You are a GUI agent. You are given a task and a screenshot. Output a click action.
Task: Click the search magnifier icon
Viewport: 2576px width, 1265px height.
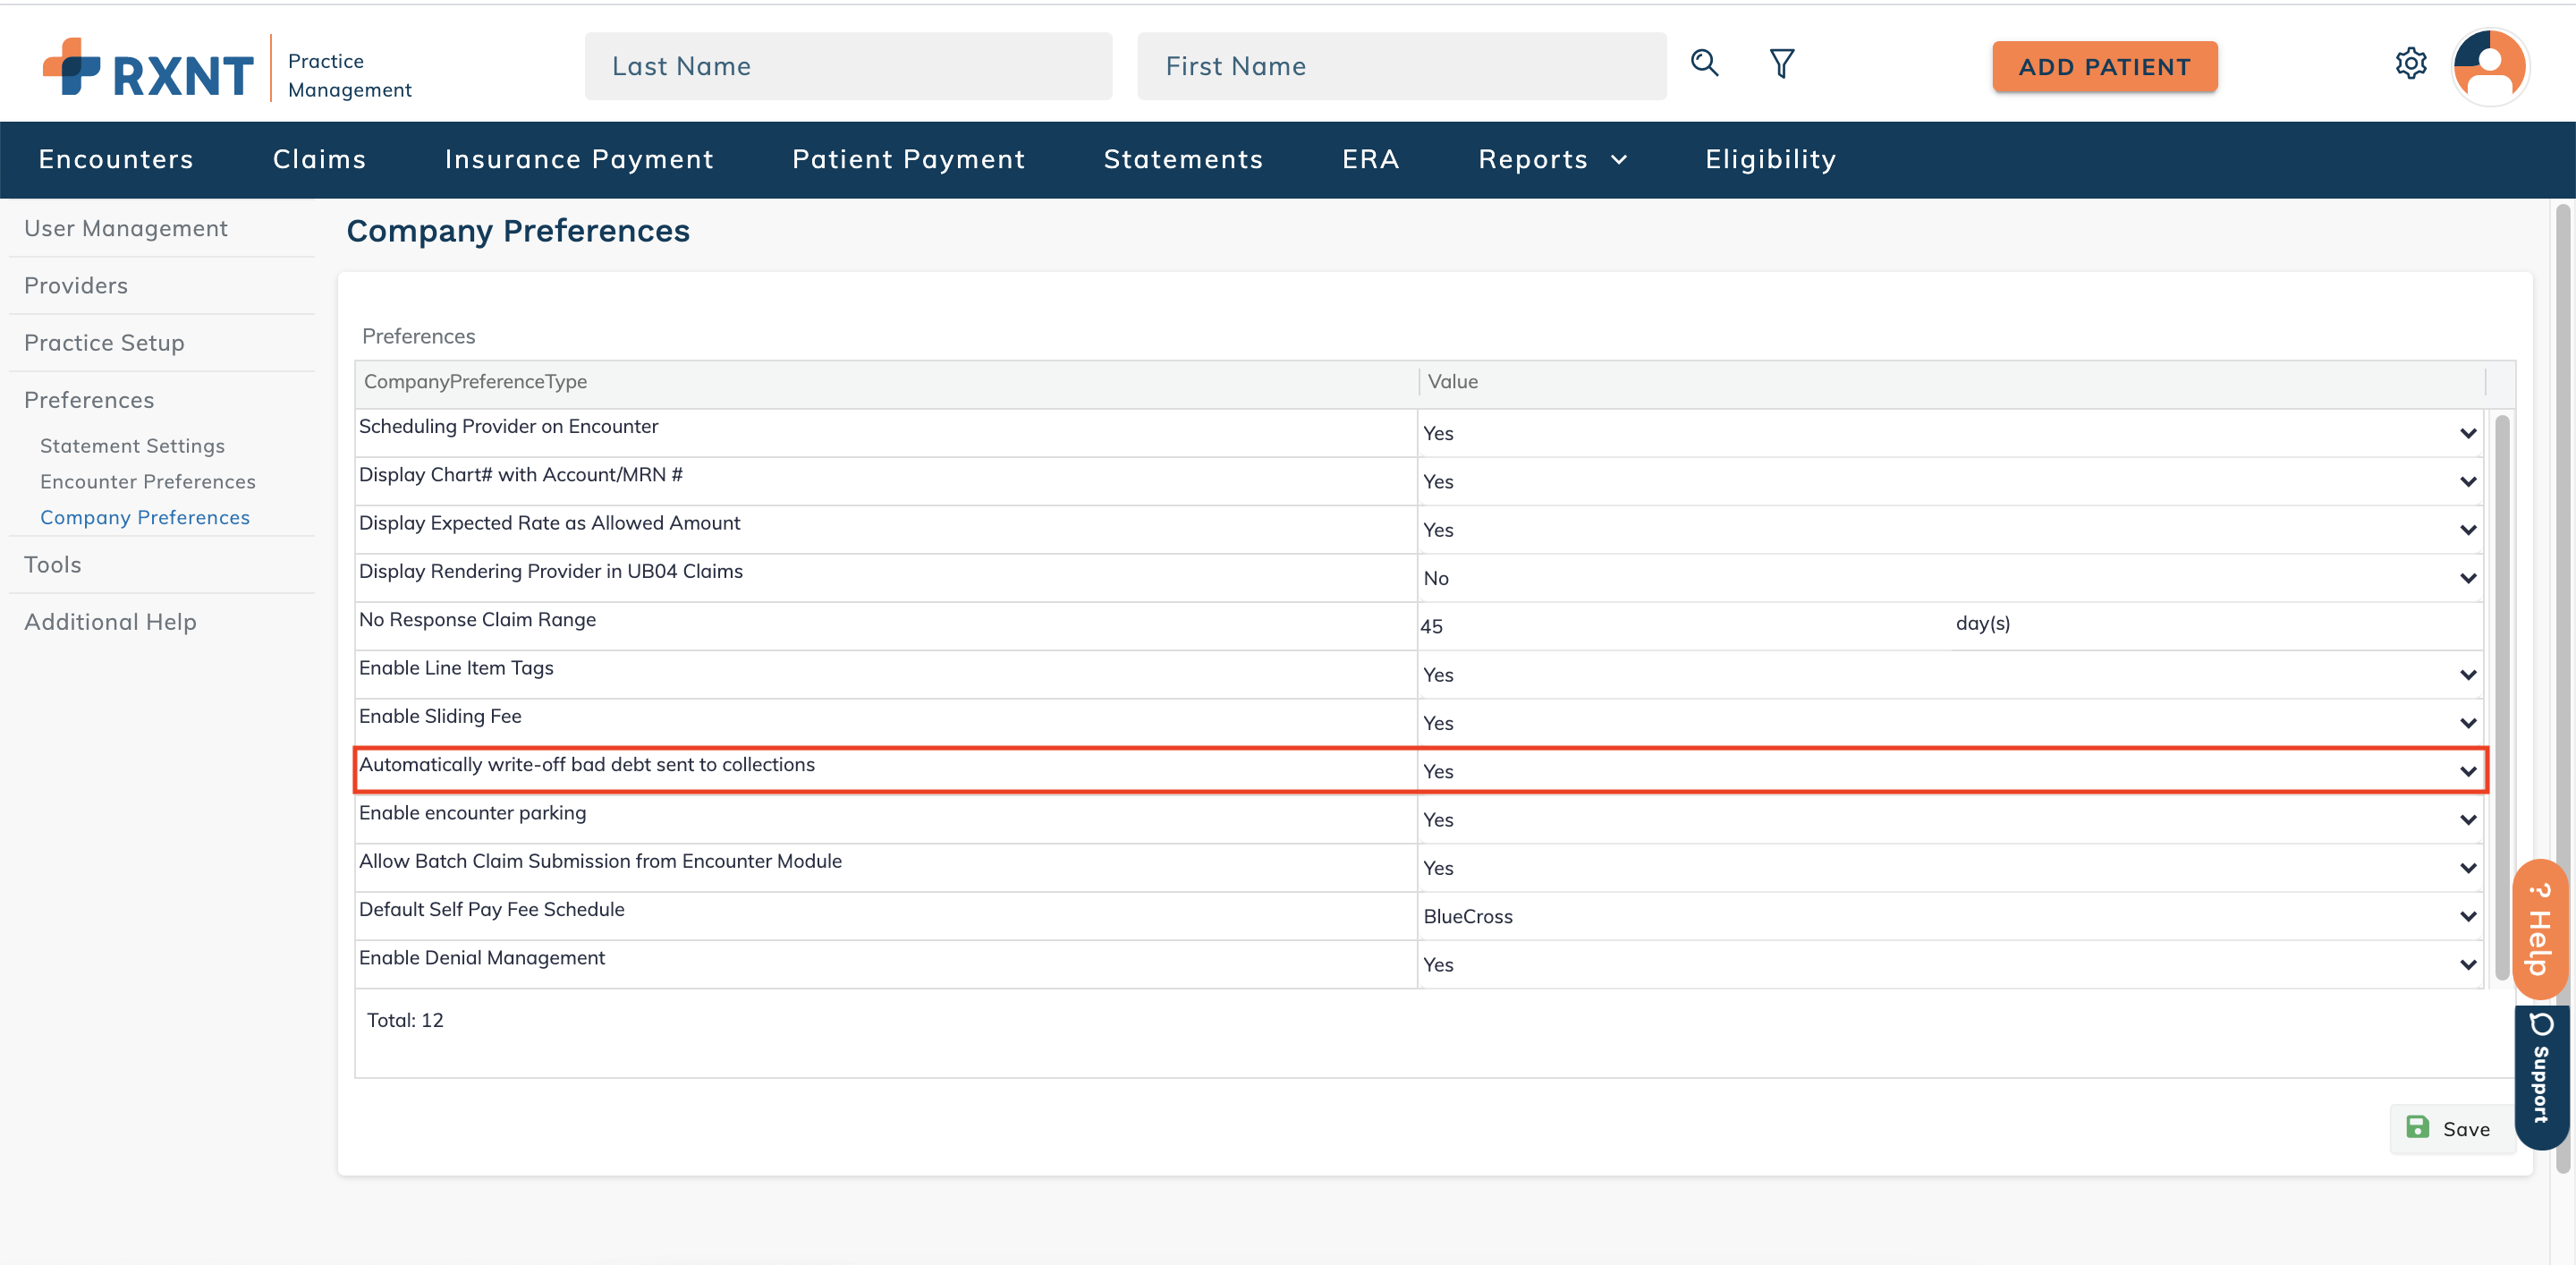1705,64
